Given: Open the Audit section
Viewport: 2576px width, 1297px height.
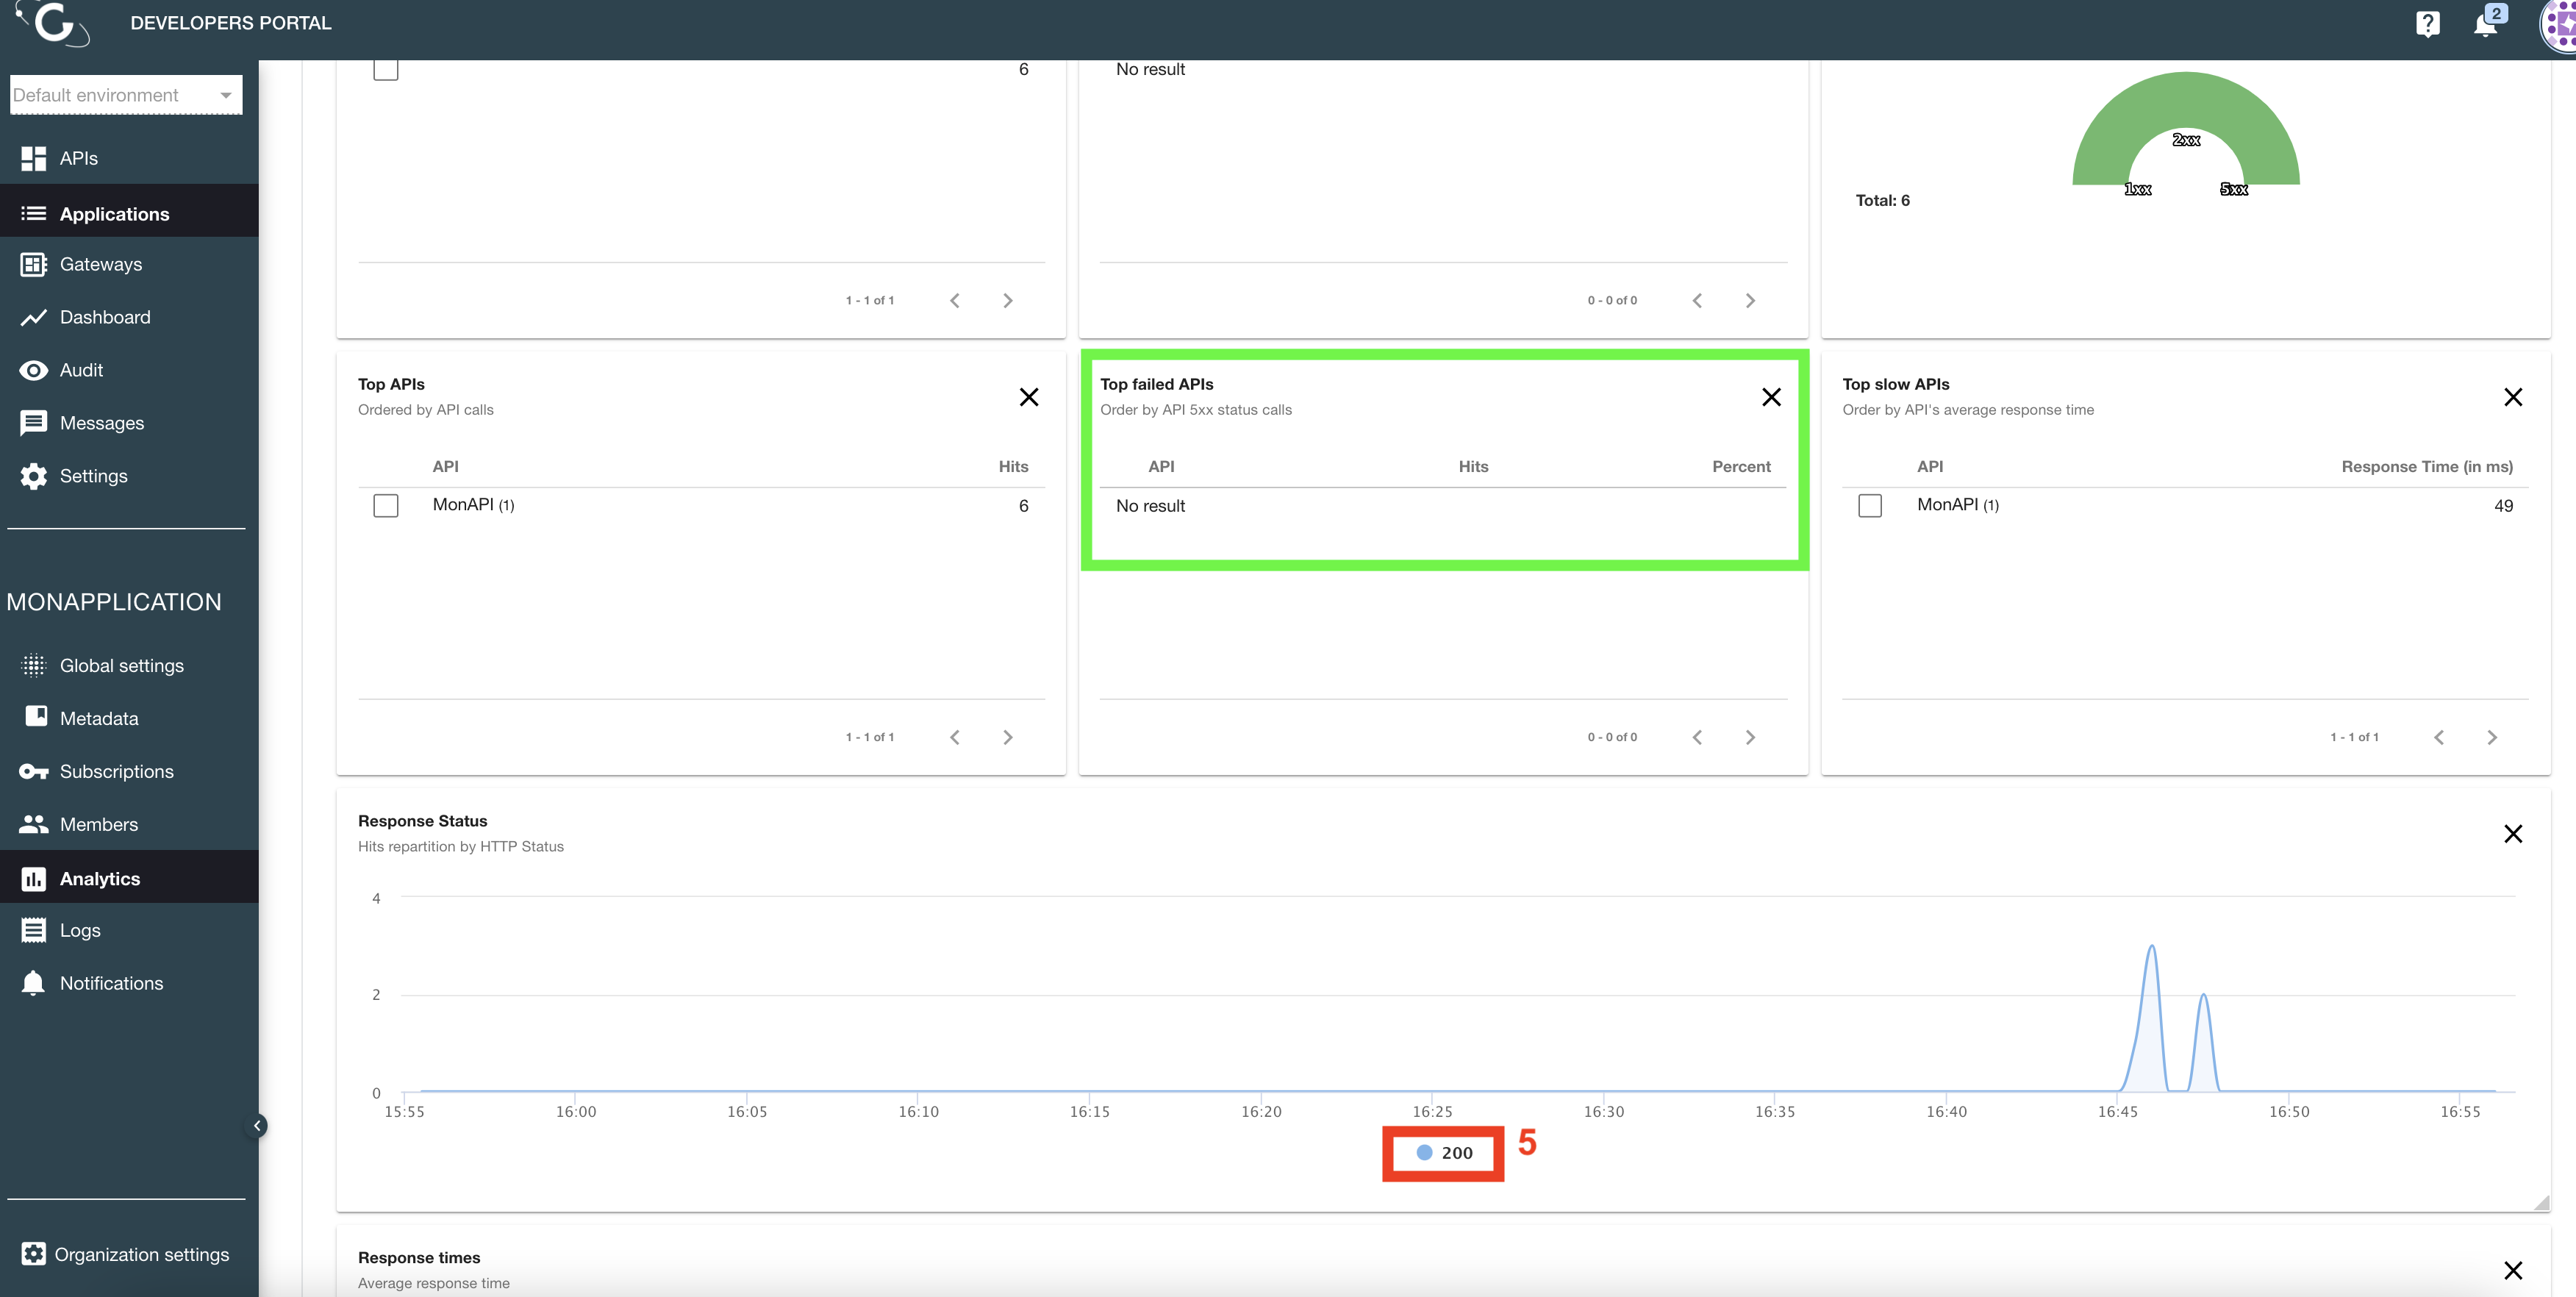Looking at the screenshot, I should [81, 370].
